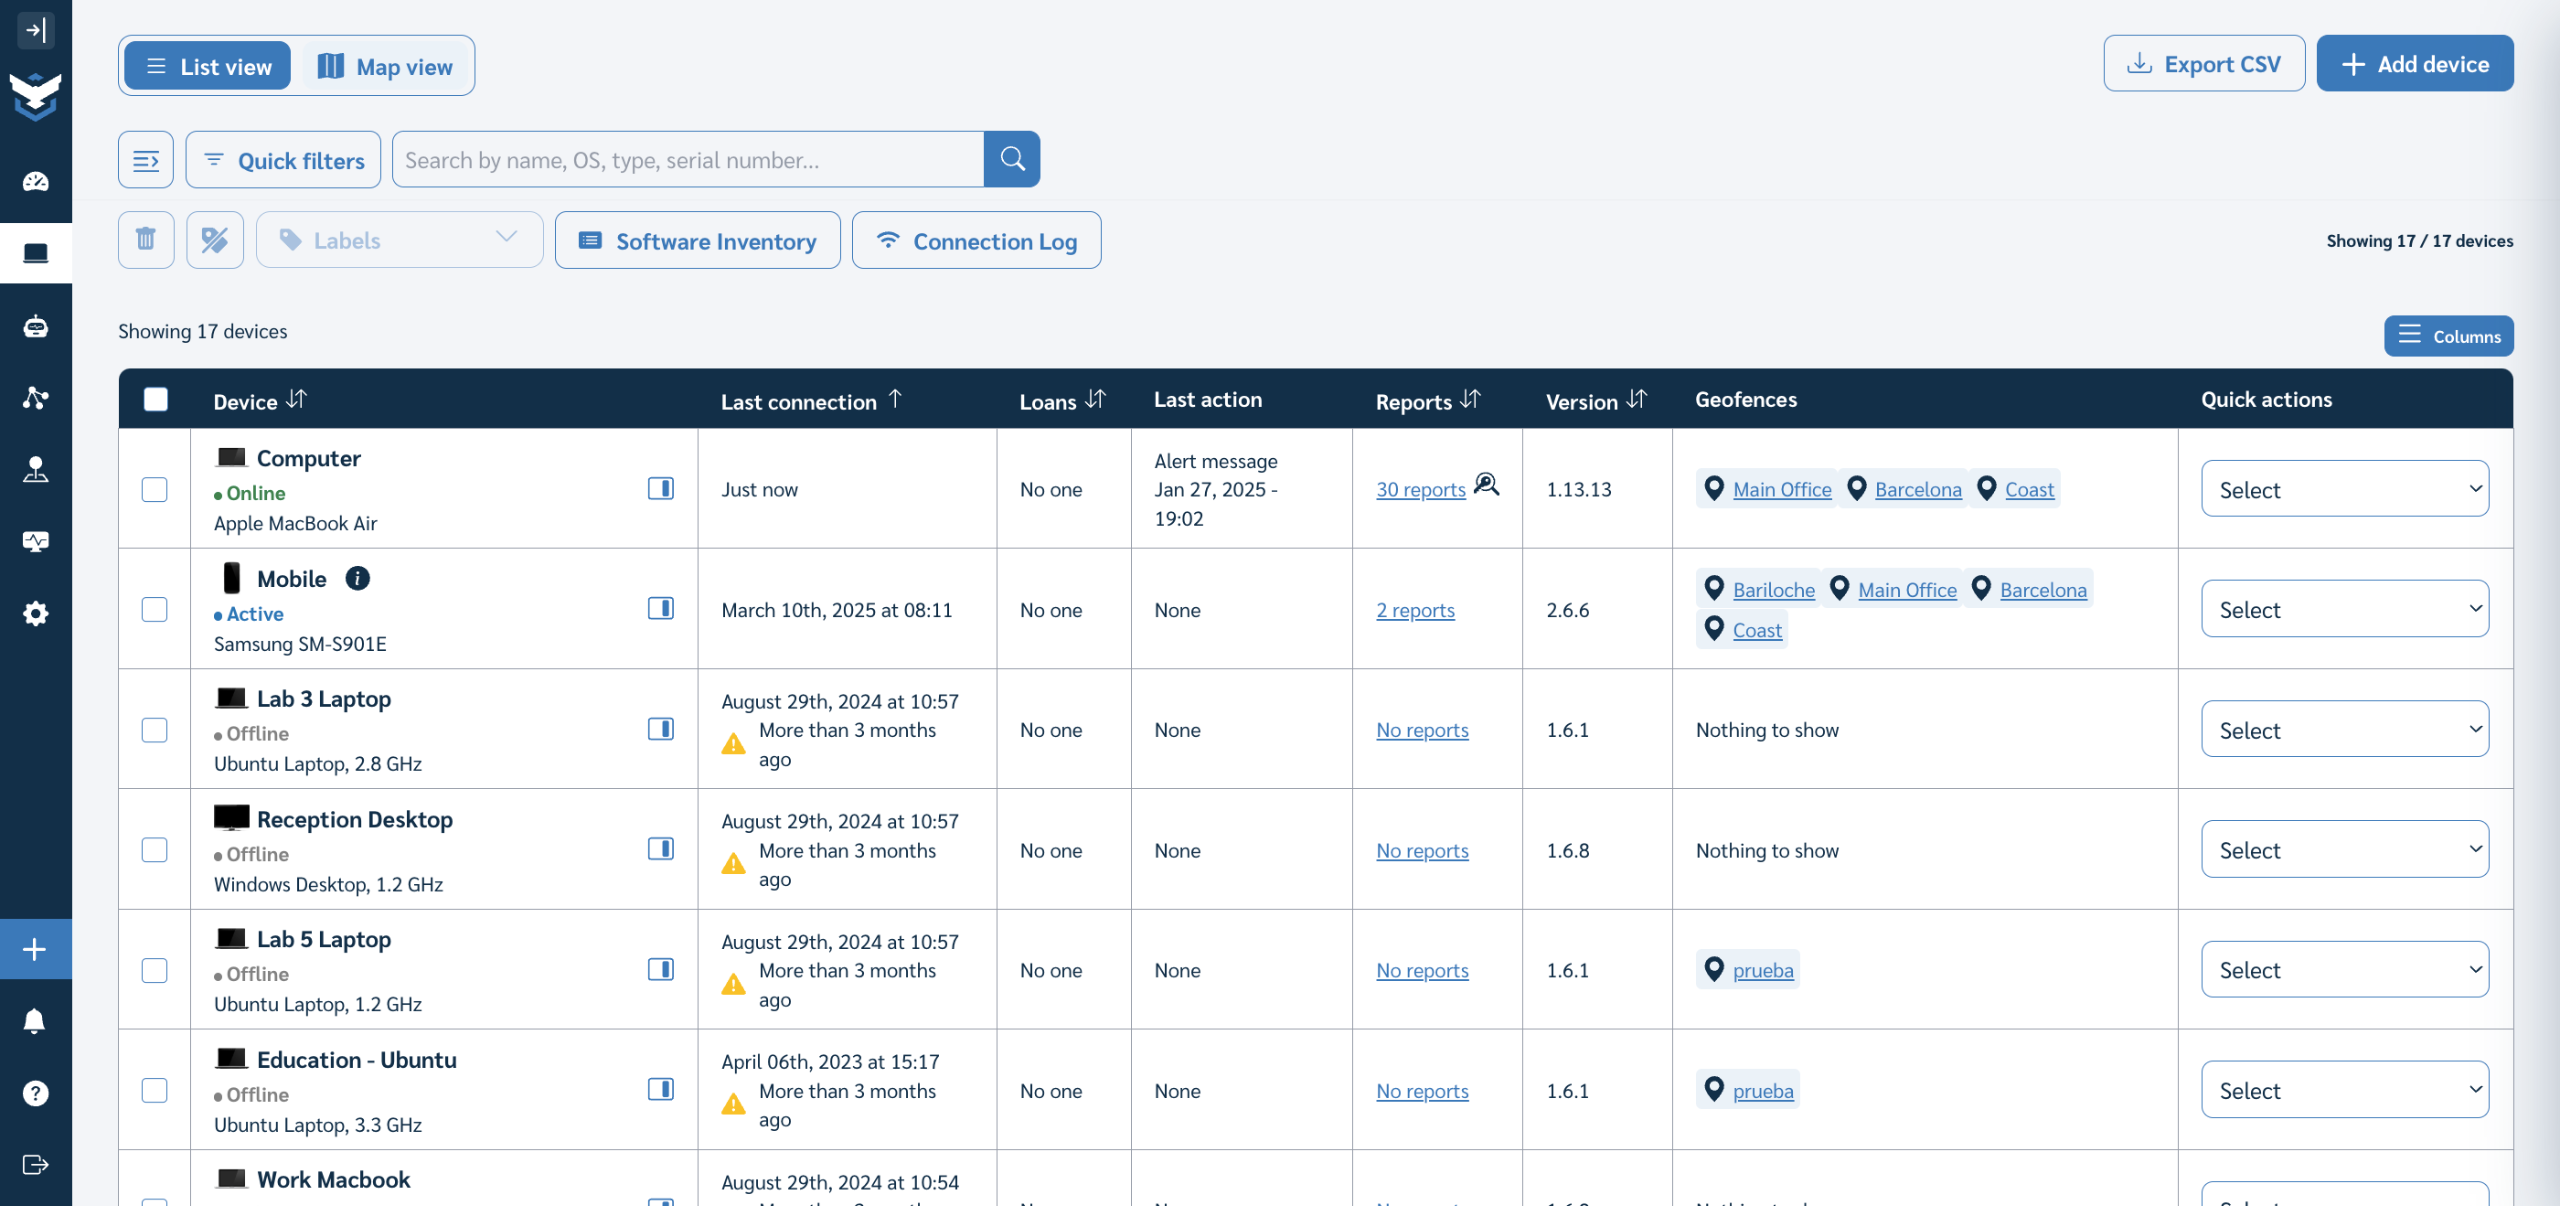The height and width of the screenshot is (1206, 2560).
Task: Switch to List view tab
Action: click(208, 66)
